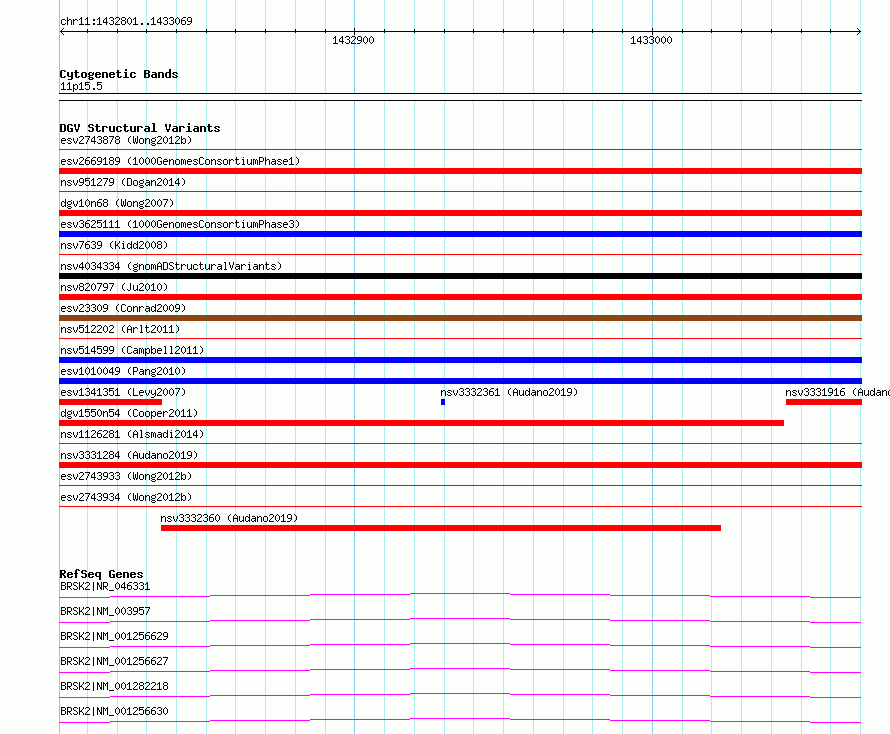
Task: Open variant esv1341351 (Levy2007)
Action: (123, 392)
